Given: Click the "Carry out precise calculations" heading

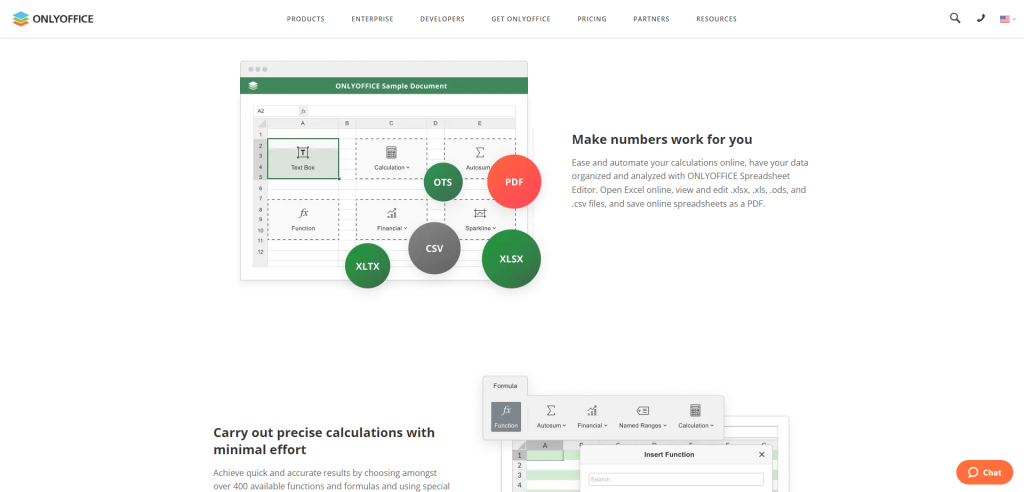Looking at the screenshot, I should tap(324, 441).
